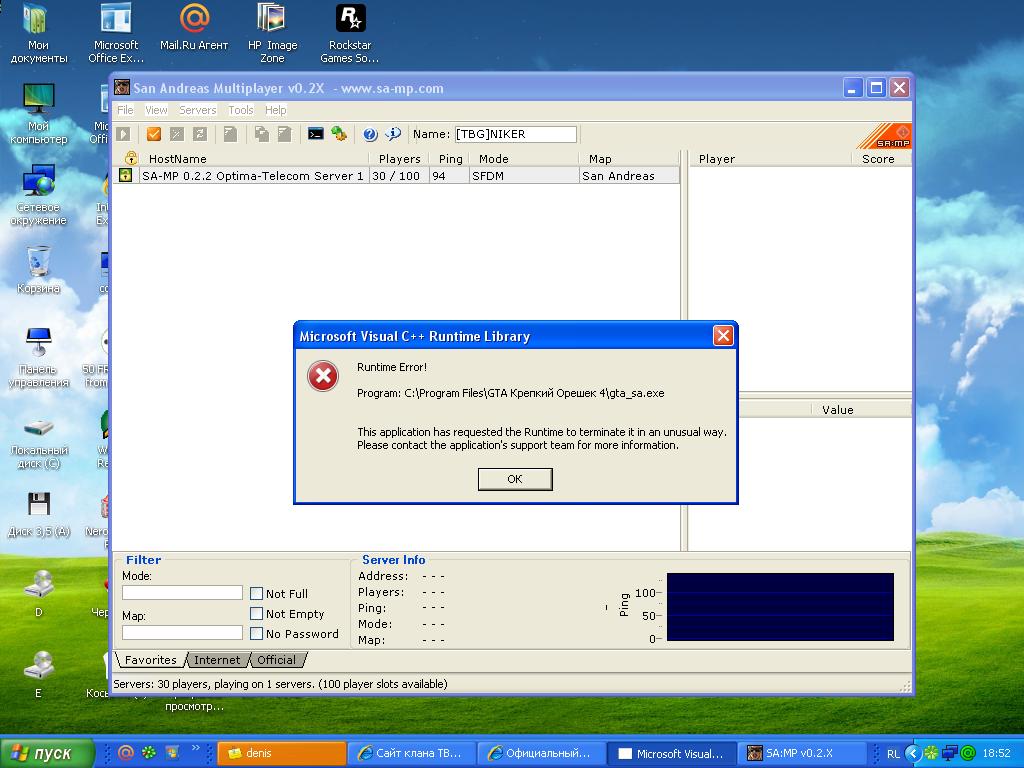1024x768 pixels.
Task: Open Корзина recycle bin icon
Action: 38,270
